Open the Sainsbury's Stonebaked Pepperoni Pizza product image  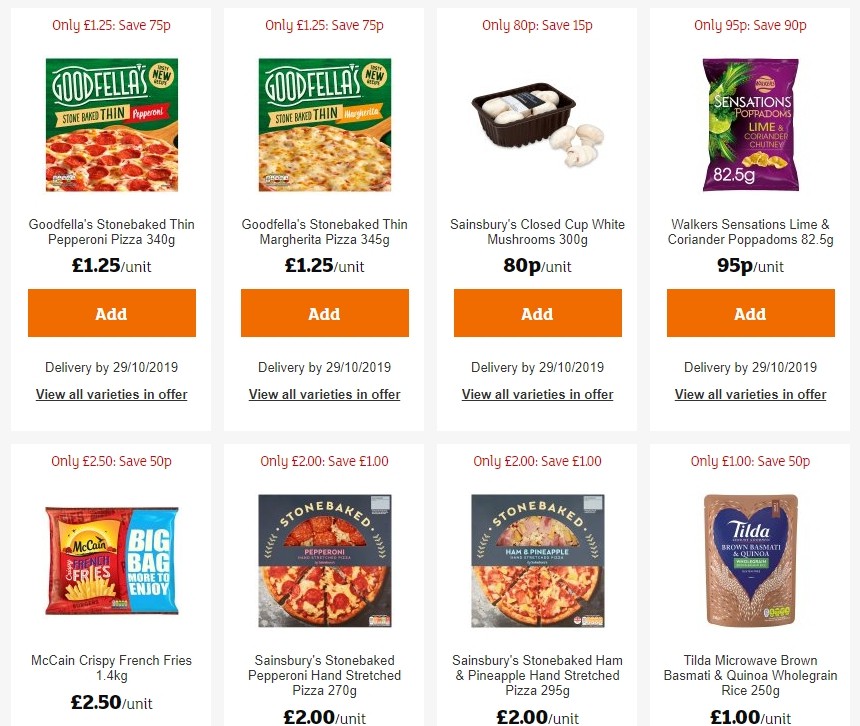(x=324, y=560)
